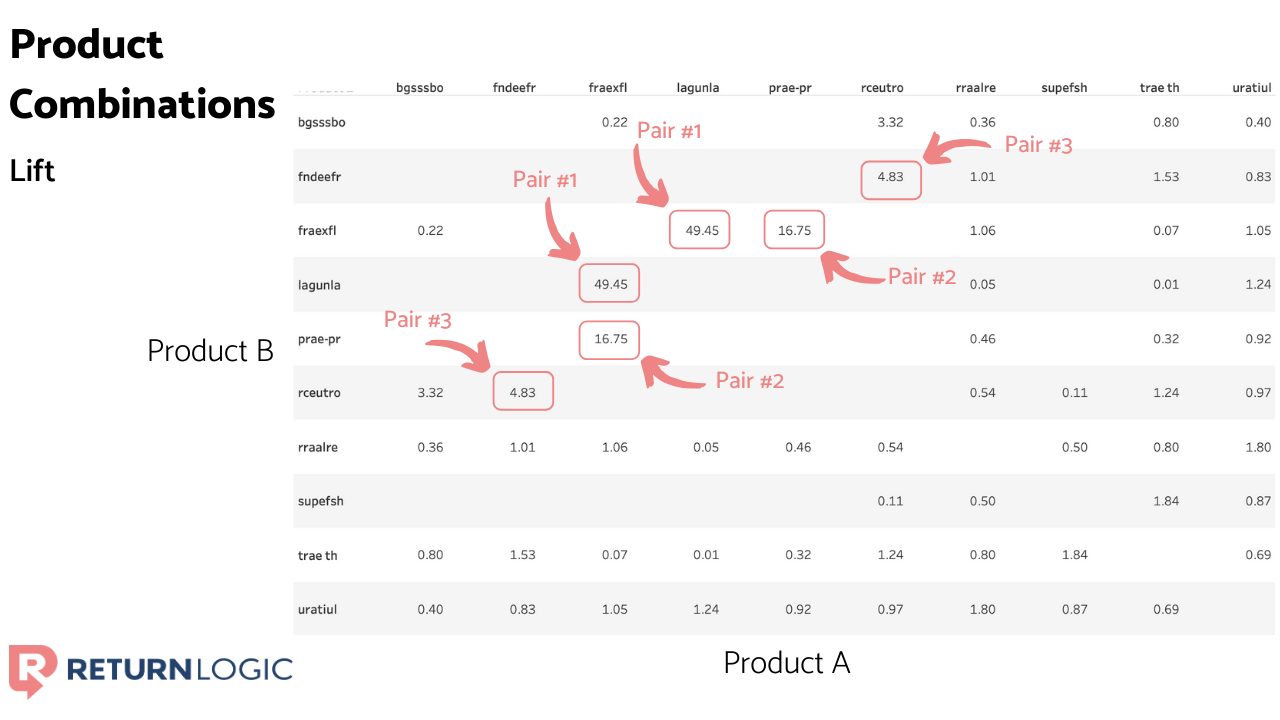Select the highlighted 4.83 cell in rceutro row
This screenshot has width=1280, height=720.
pyautogui.click(x=523, y=393)
